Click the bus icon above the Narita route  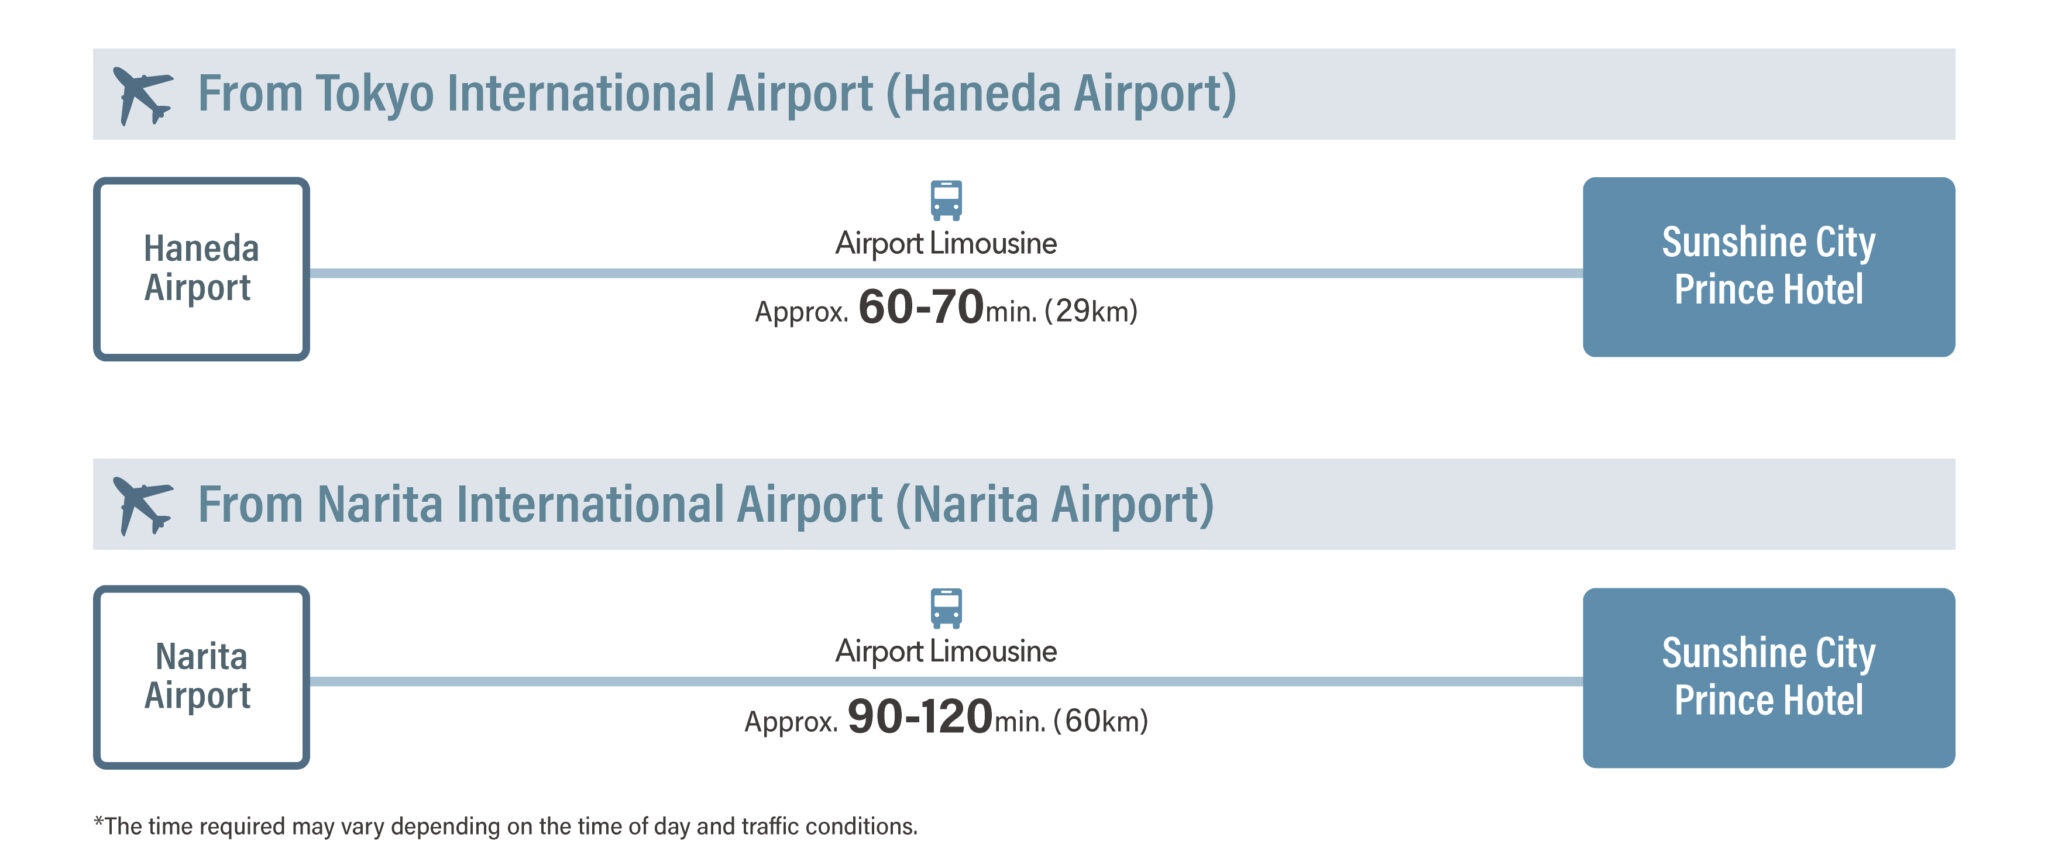pos(946,608)
